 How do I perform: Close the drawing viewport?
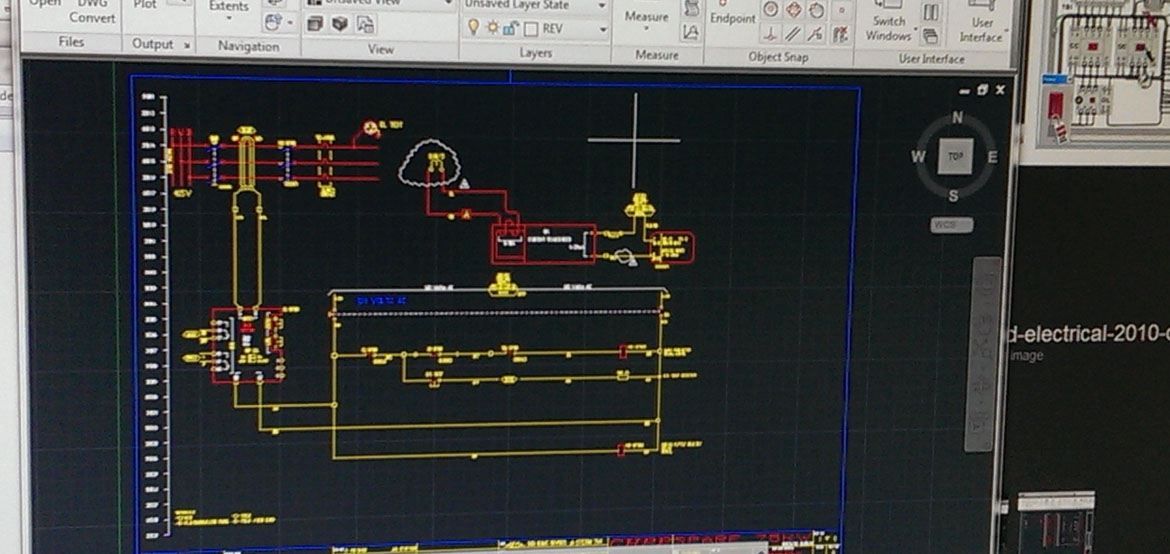pyautogui.click(x=1000, y=90)
